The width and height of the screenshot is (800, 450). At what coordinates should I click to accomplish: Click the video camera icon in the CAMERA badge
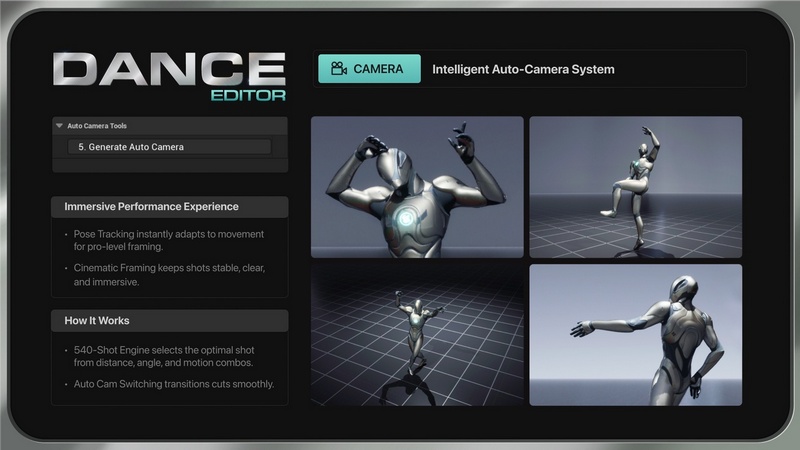point(338,69)
